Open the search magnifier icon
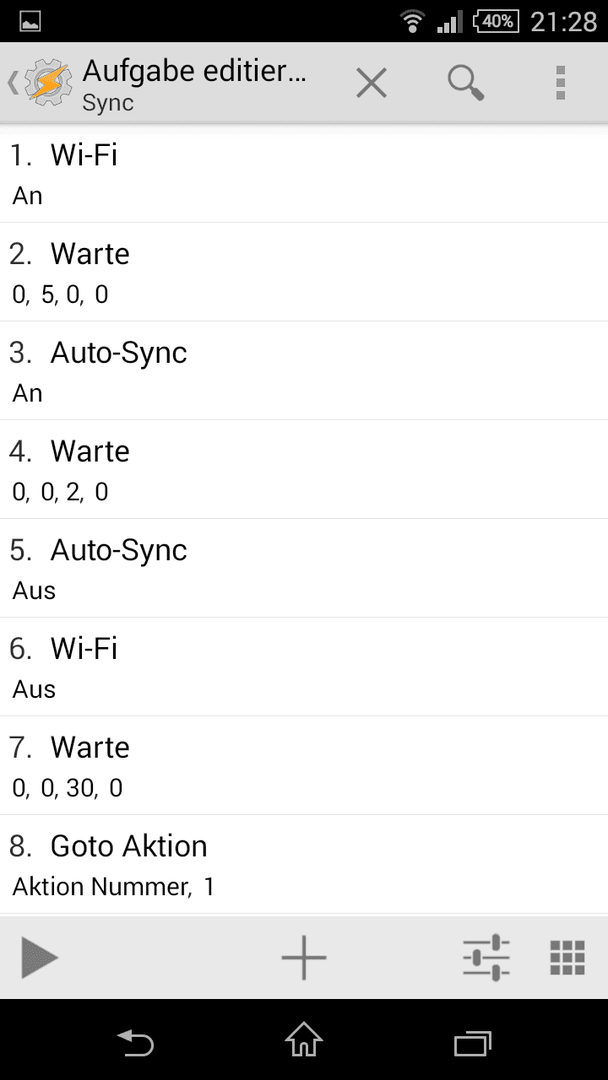 click(x=466, y=83)
